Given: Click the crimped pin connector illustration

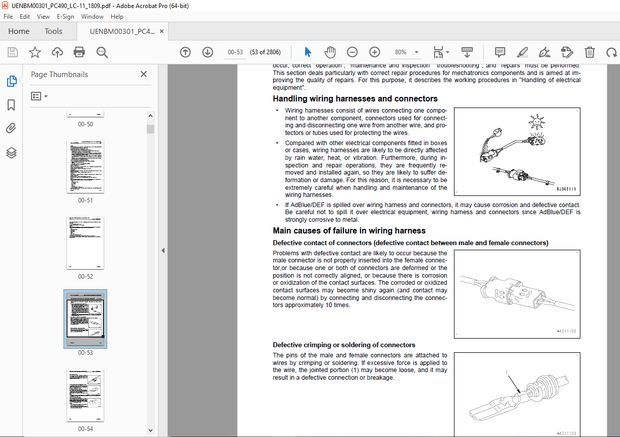Looking at the screenshot, I should click(x=517, y=395).
